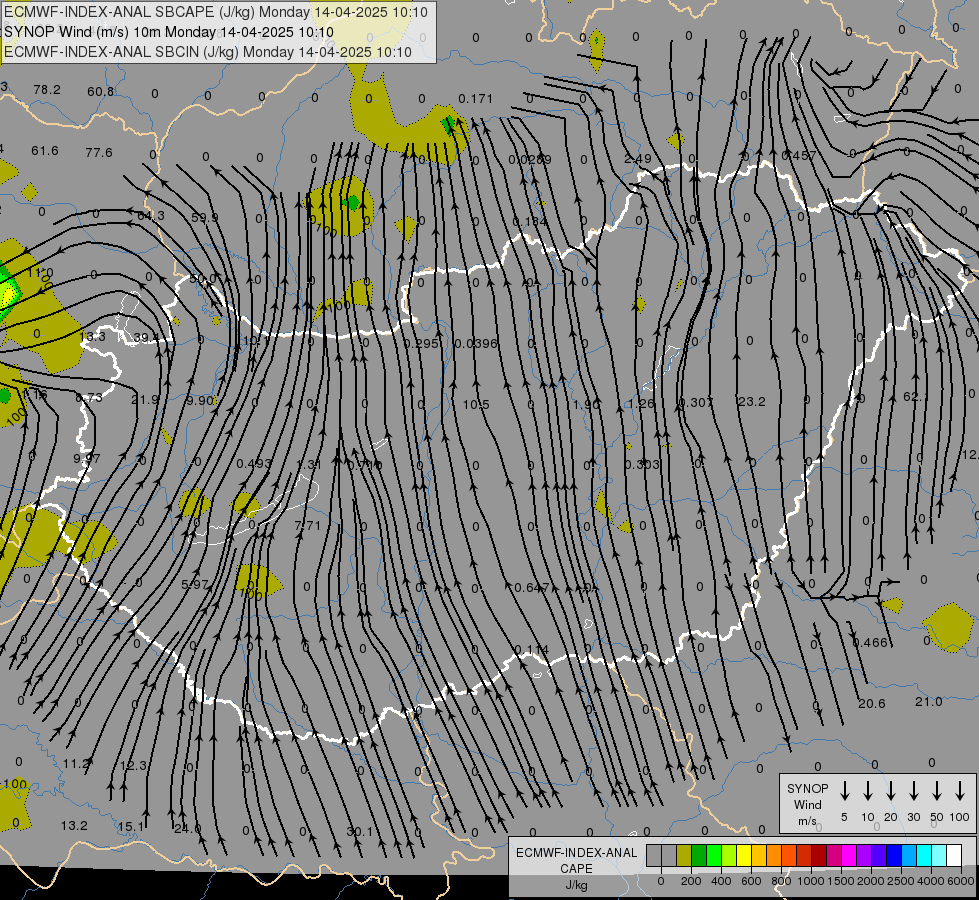Click the 0.171 value on the map
This screenshot has width=979, height=900.
(x=476, y=99)
